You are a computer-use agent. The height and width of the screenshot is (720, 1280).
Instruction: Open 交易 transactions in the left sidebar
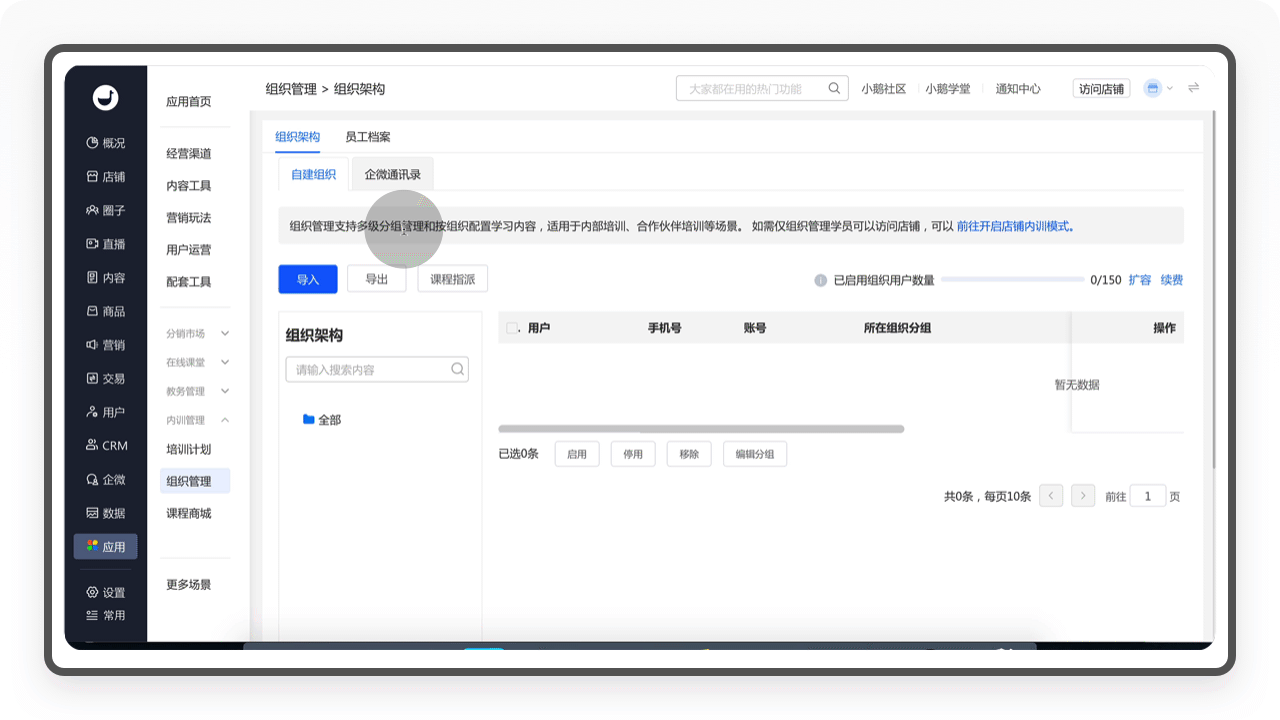(106, 379)
